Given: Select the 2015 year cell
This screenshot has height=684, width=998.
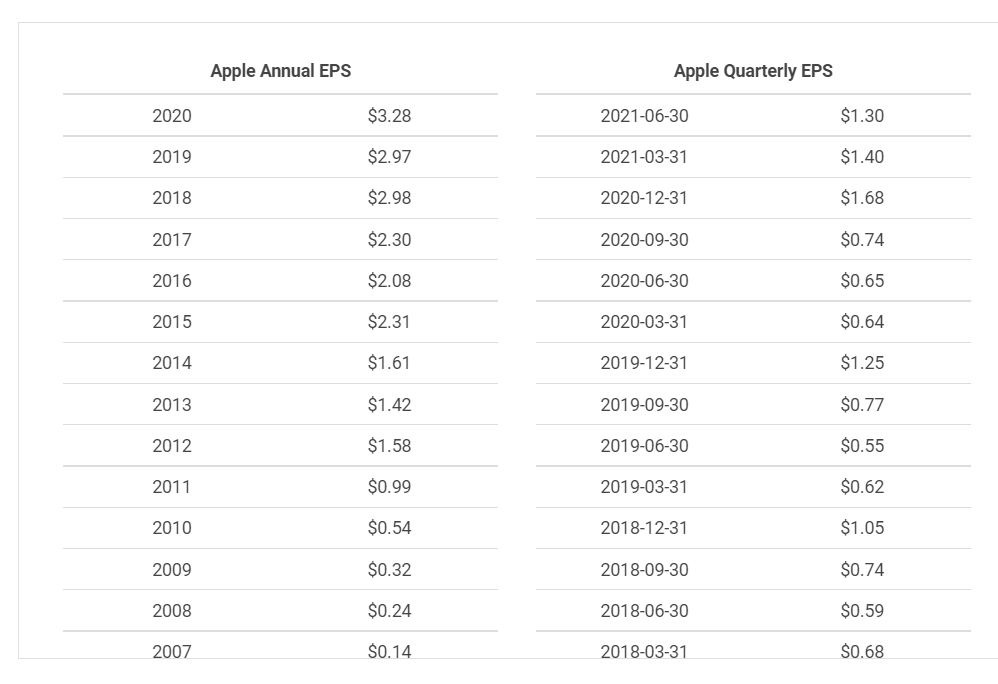Looking at the screenshot, I should [x=172, y=322].
